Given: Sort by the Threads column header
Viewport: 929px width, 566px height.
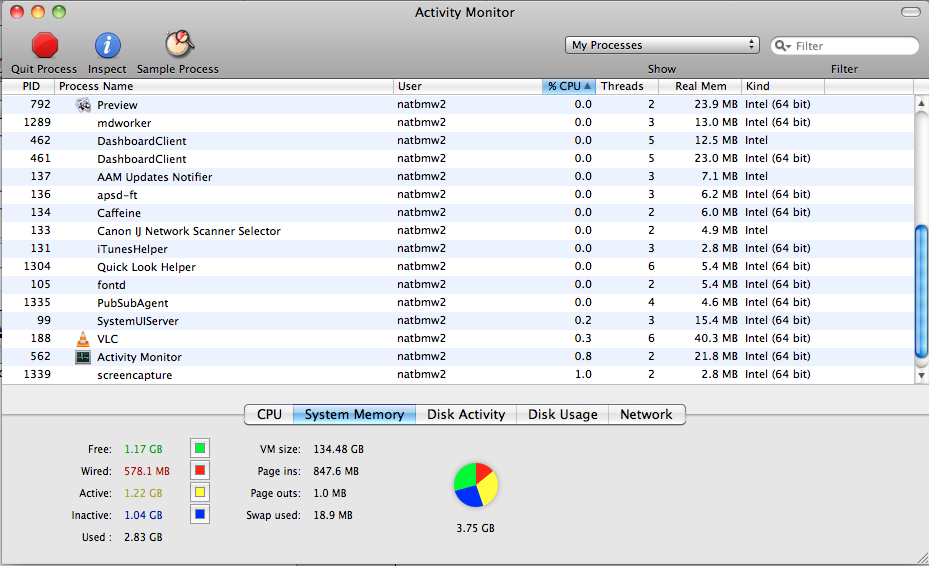Looking at the screenshot, I should pos(627,86).
